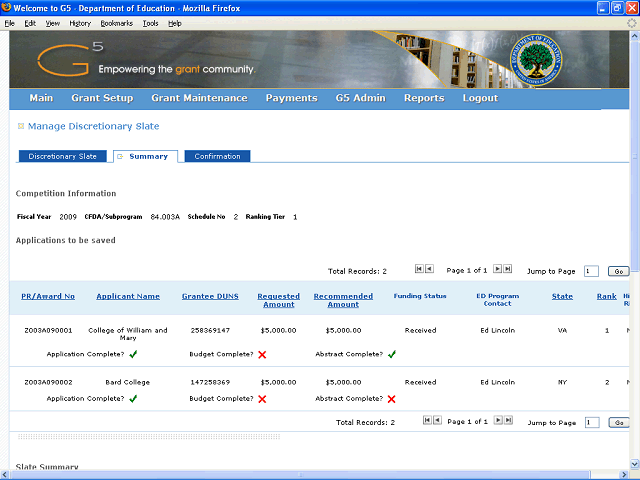This screenshot has height=480, width=640.
Task: Go to first page in top pagination
Action: point(418,270)
